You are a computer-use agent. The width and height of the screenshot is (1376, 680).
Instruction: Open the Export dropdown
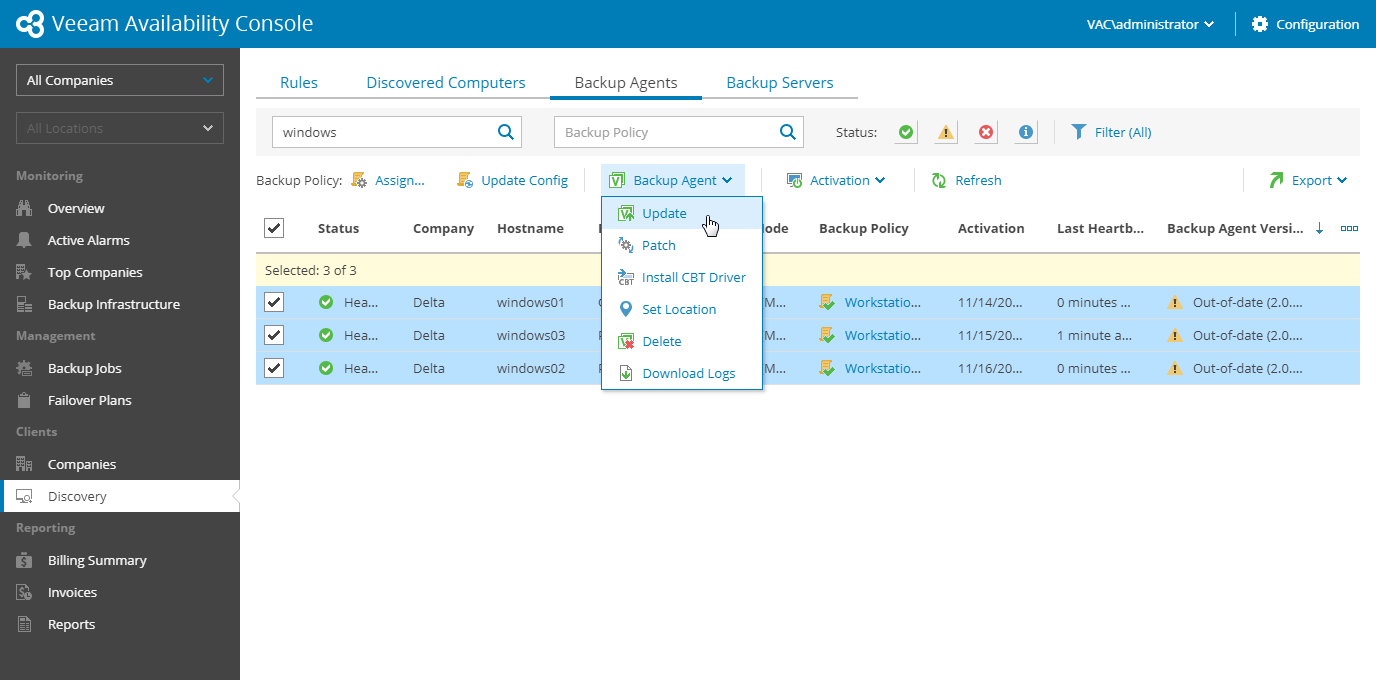pyautogui.click(x=1308, y=180)
